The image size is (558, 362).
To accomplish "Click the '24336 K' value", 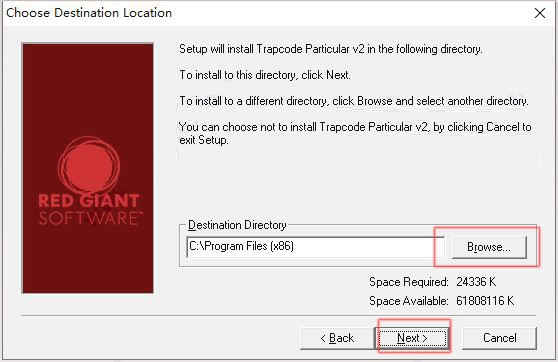I will [476, 282].
